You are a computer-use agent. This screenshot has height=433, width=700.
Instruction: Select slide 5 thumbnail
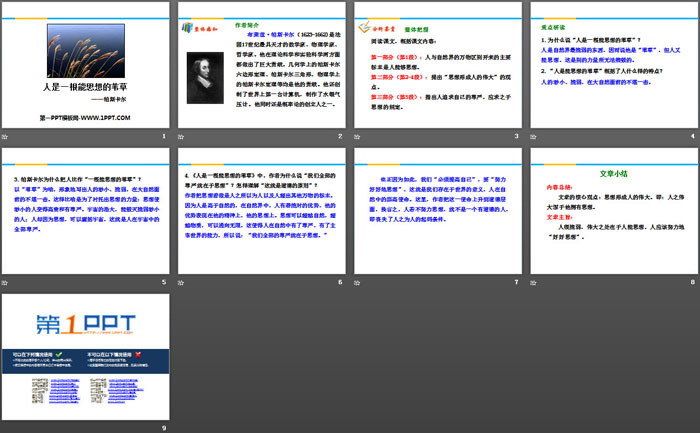coord(86,209)
